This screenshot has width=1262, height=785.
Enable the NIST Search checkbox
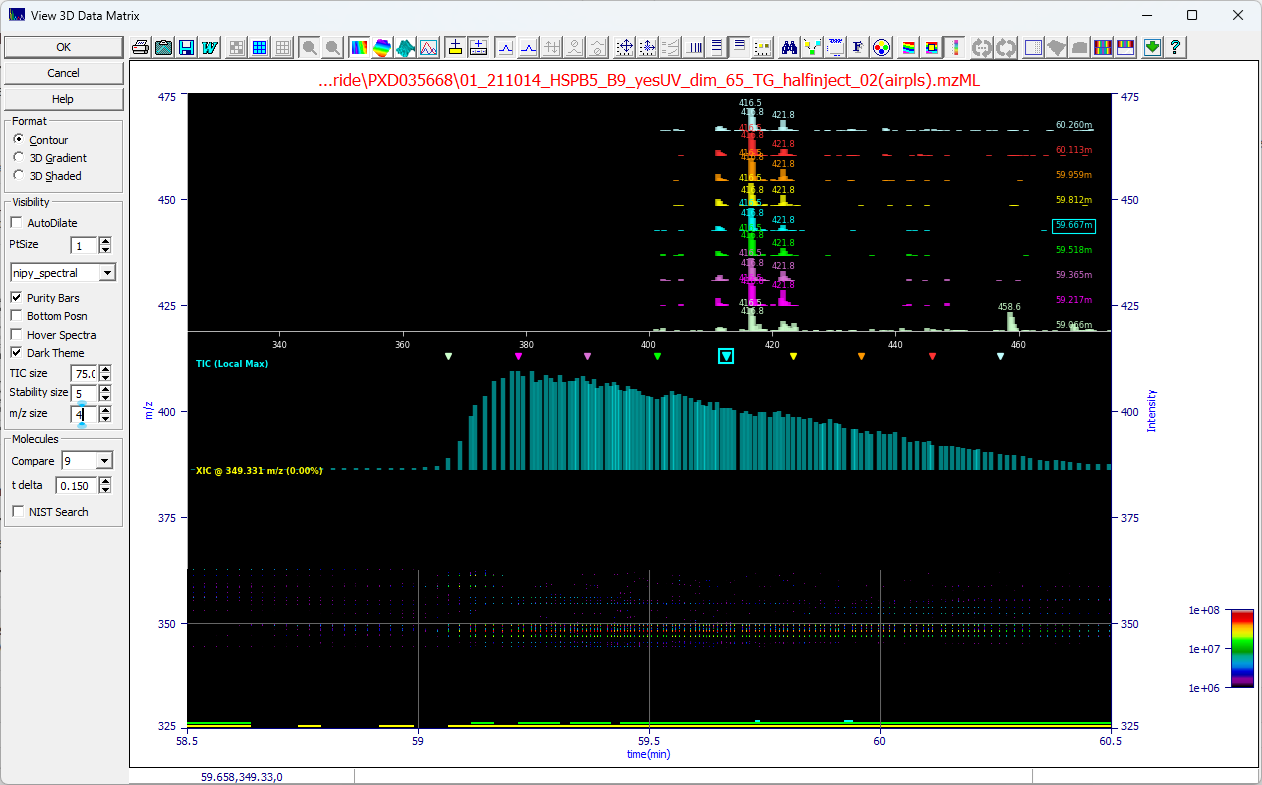[18, 512]
